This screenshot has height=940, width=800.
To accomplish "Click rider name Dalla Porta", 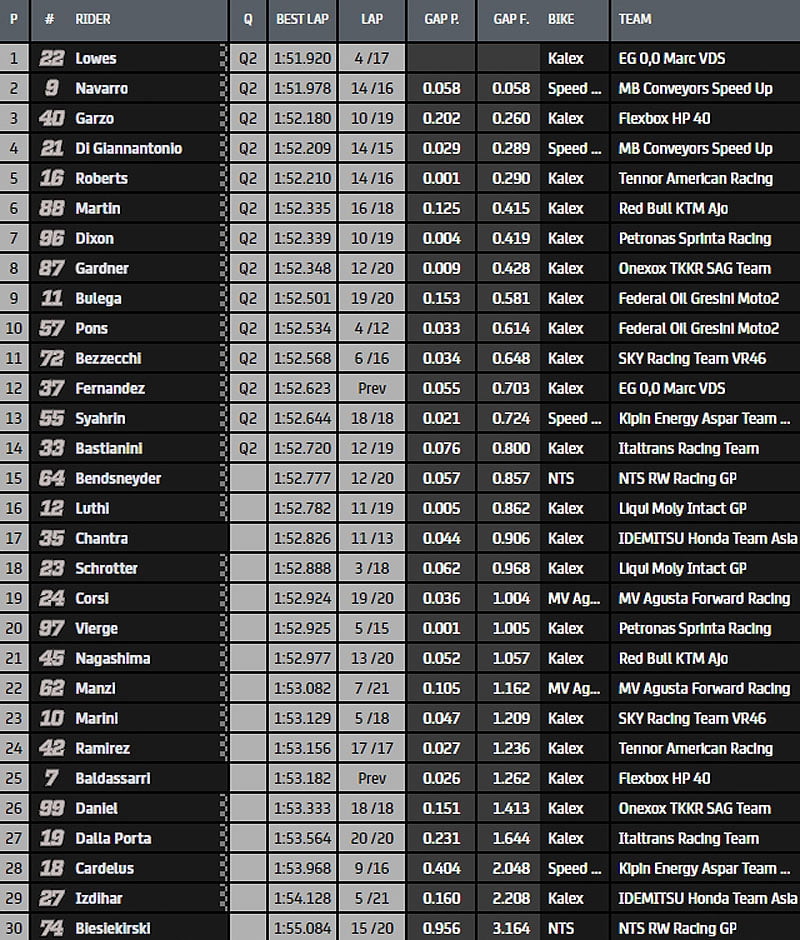I will click(x=113, y=839).
